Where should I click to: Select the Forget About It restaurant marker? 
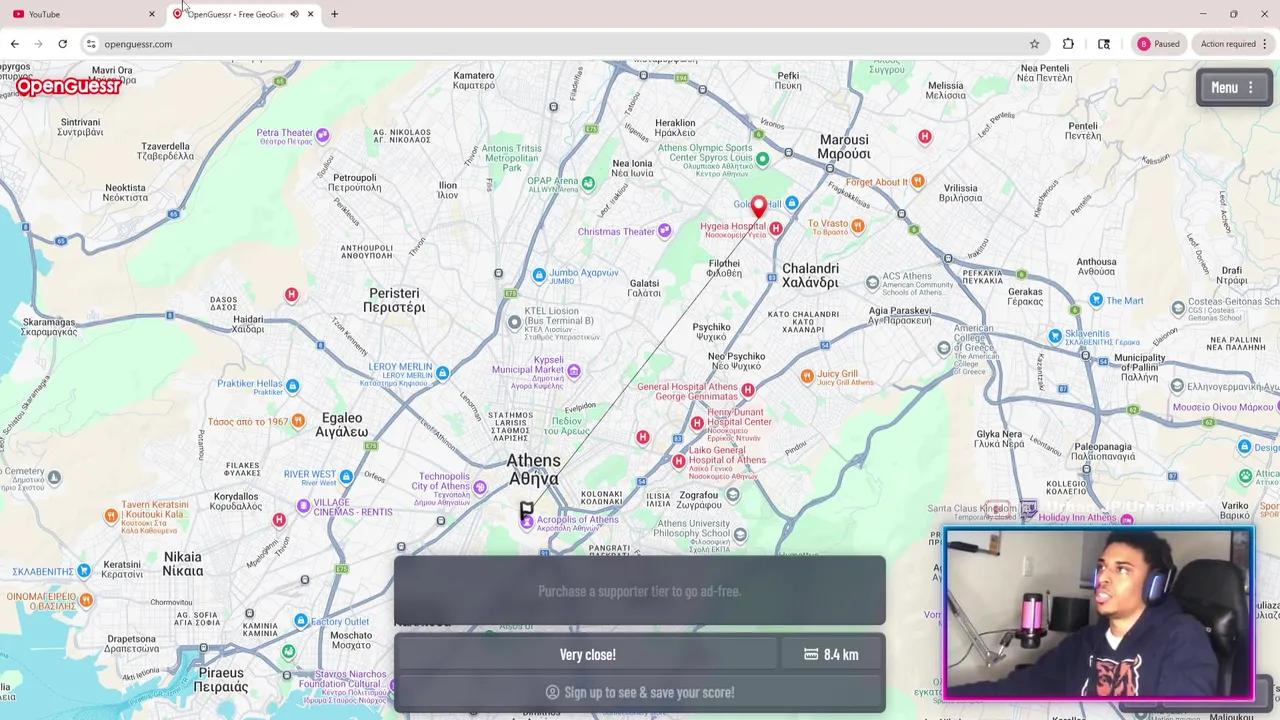pyautogui.click(x=918, y=181)
